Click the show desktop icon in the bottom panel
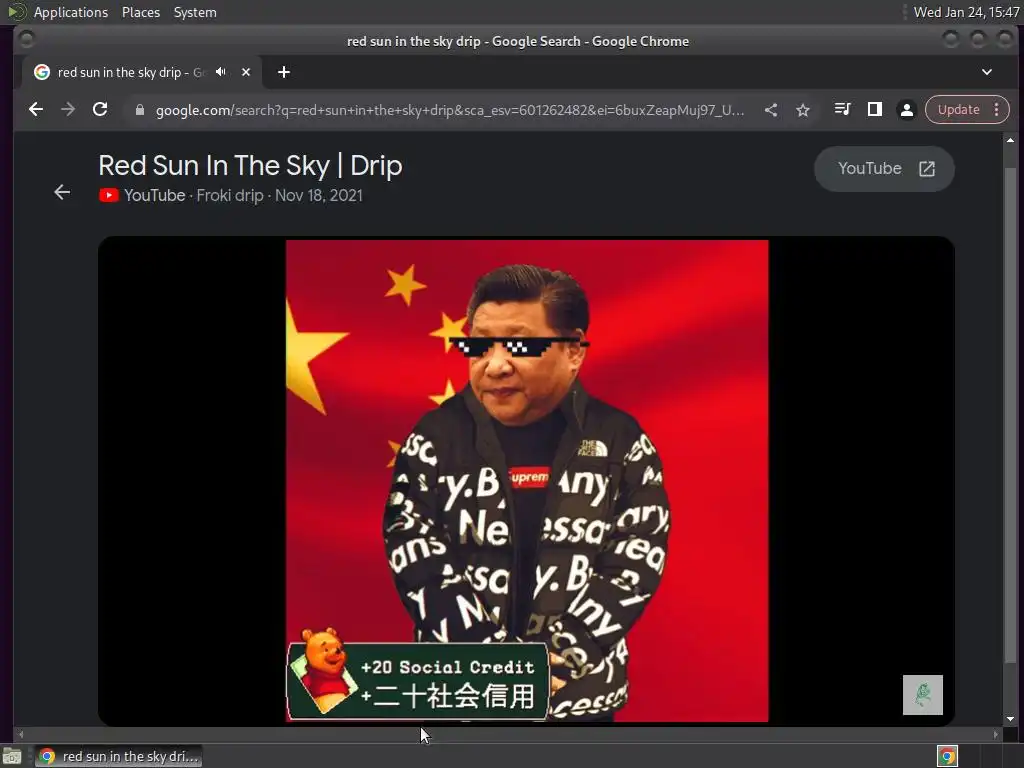1024x768 pixels. (12, 756)
